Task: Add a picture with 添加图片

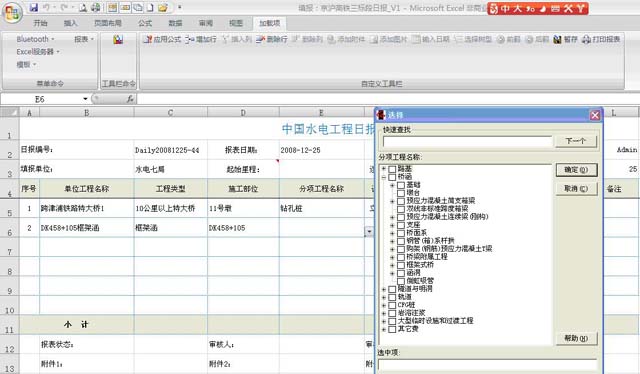Action: click(x=389, y=39)
